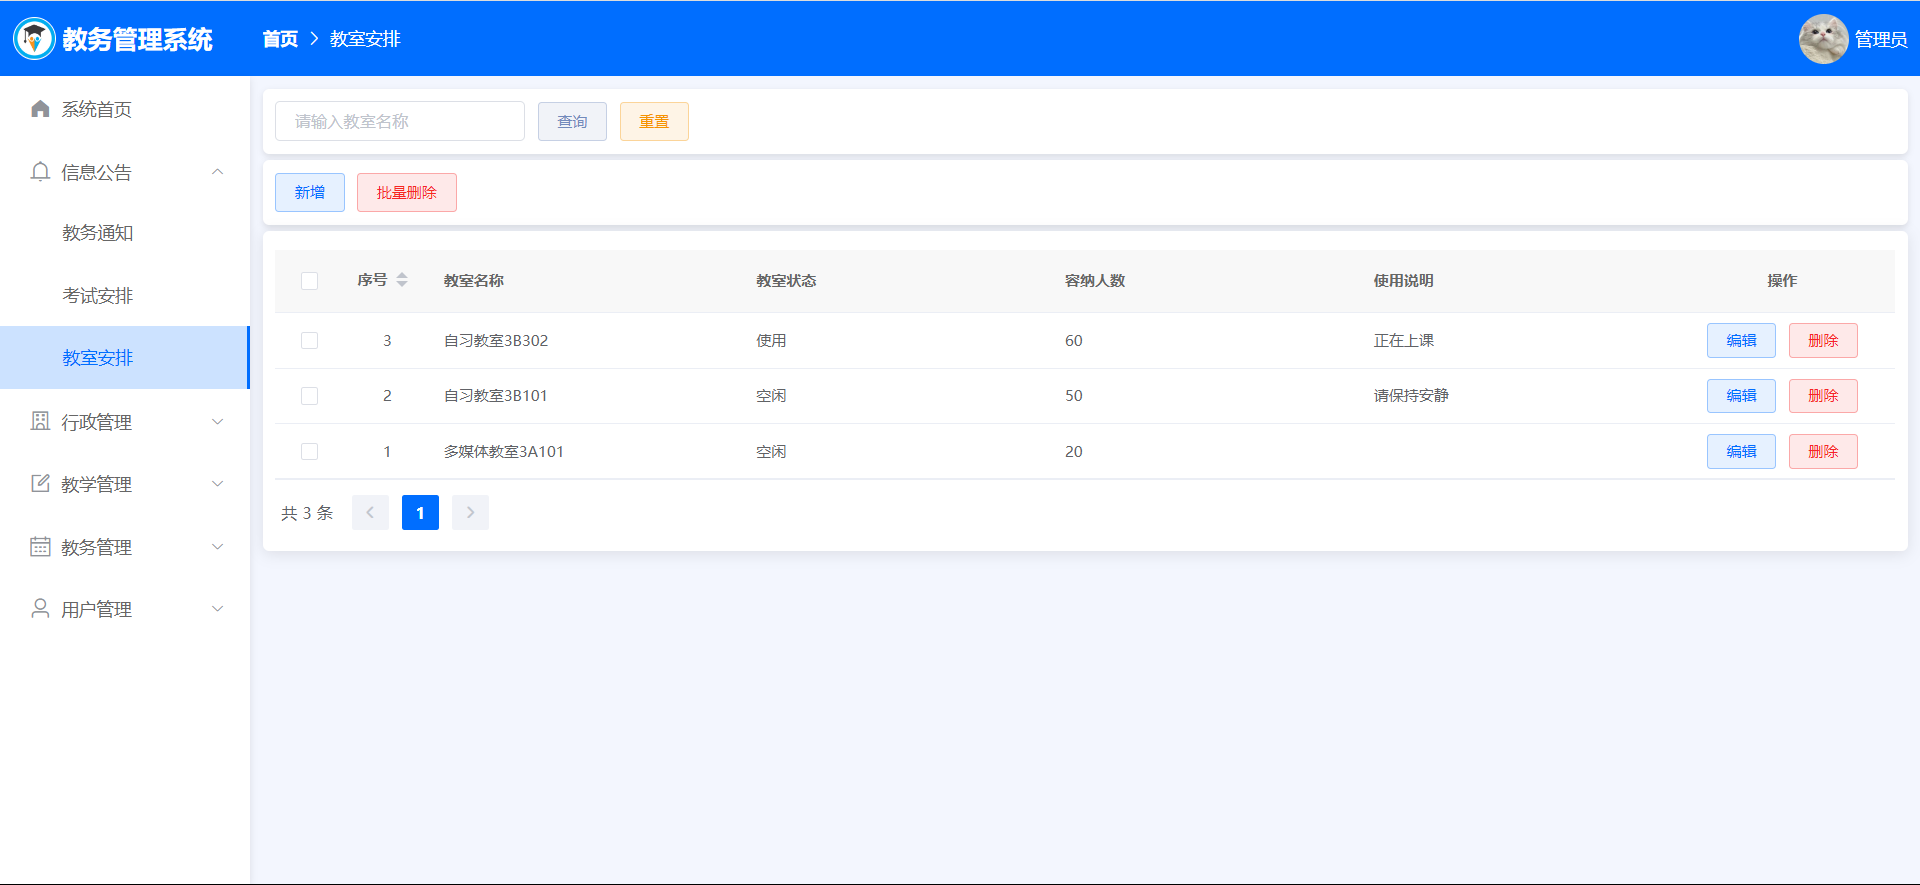Expand the 教学管理 menu arrow
This screenshot has width=1920, height=885.
[217, 484]
